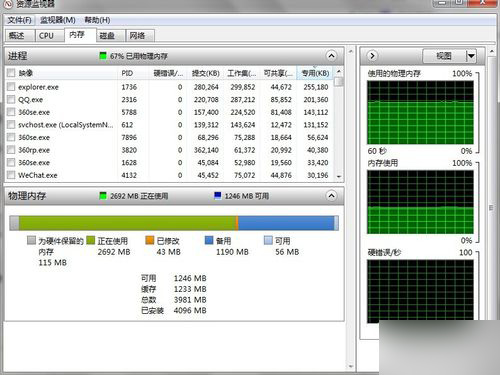This screenshot has height=375, width=500.
Task: Switch to the 磁盘 tab
Action: pyautogui.click(x=110, y=35)
